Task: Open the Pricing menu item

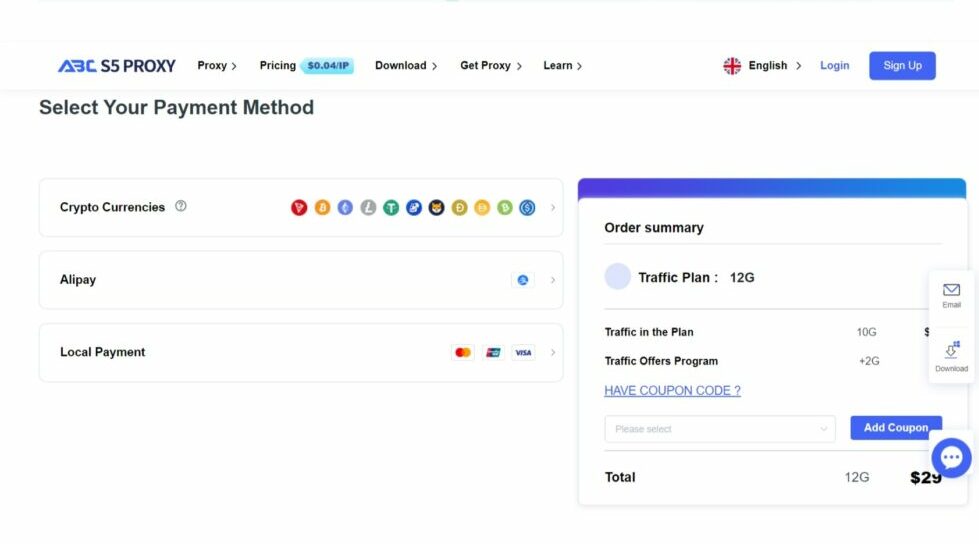Action: click(277, 66)
